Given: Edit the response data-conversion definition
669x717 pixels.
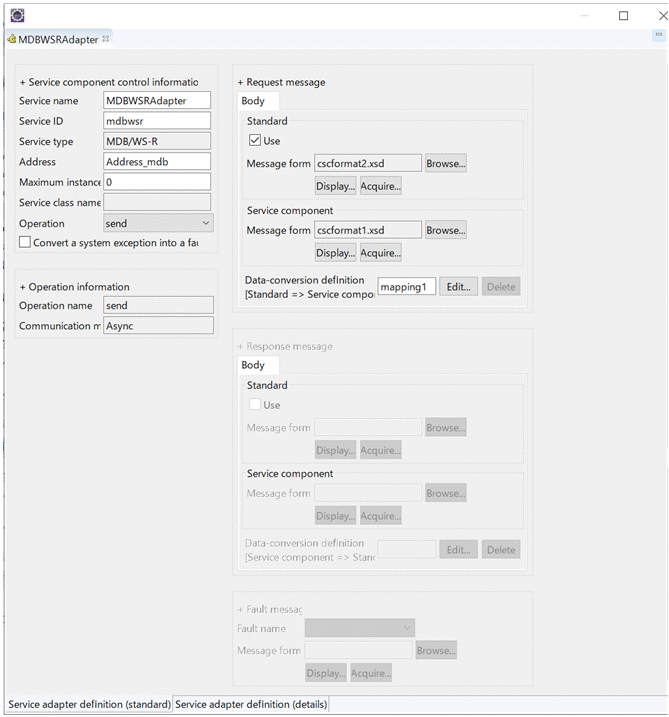Looking at the screenshot, I should (x=459, y=550).
